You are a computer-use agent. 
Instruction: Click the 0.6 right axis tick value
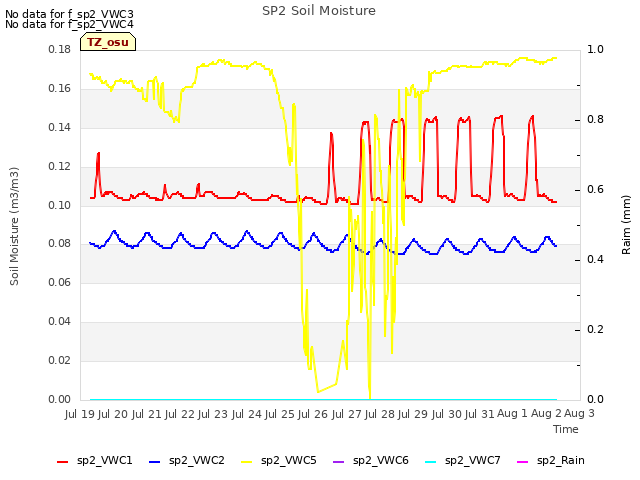pyautogui.click(x=595, y=189)
